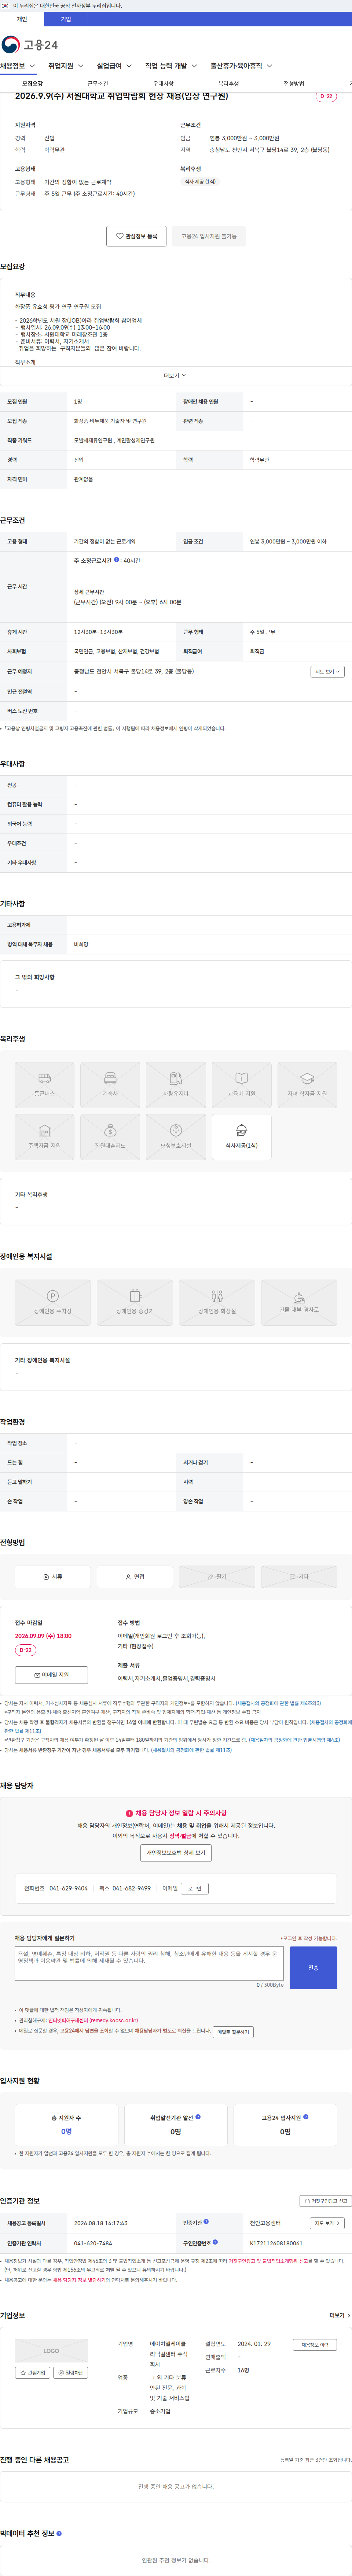Click the blue 전송 button
Screen dimensions: 352x2576
(x=313, y=1968)
